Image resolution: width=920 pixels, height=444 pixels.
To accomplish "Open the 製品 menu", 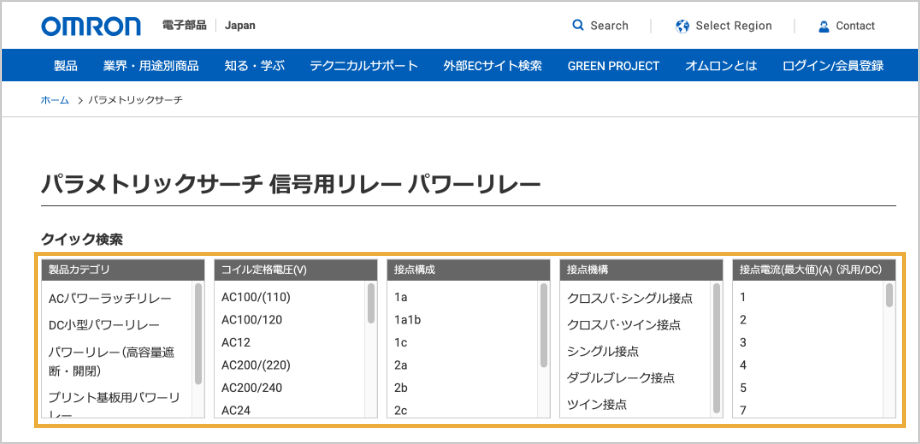I will (66, 66).
